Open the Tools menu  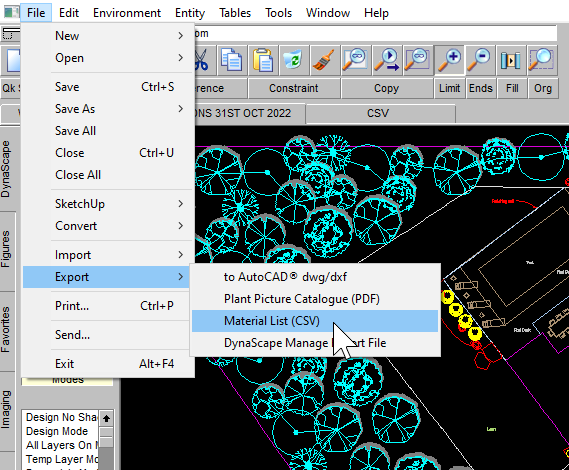click(278, 13)
